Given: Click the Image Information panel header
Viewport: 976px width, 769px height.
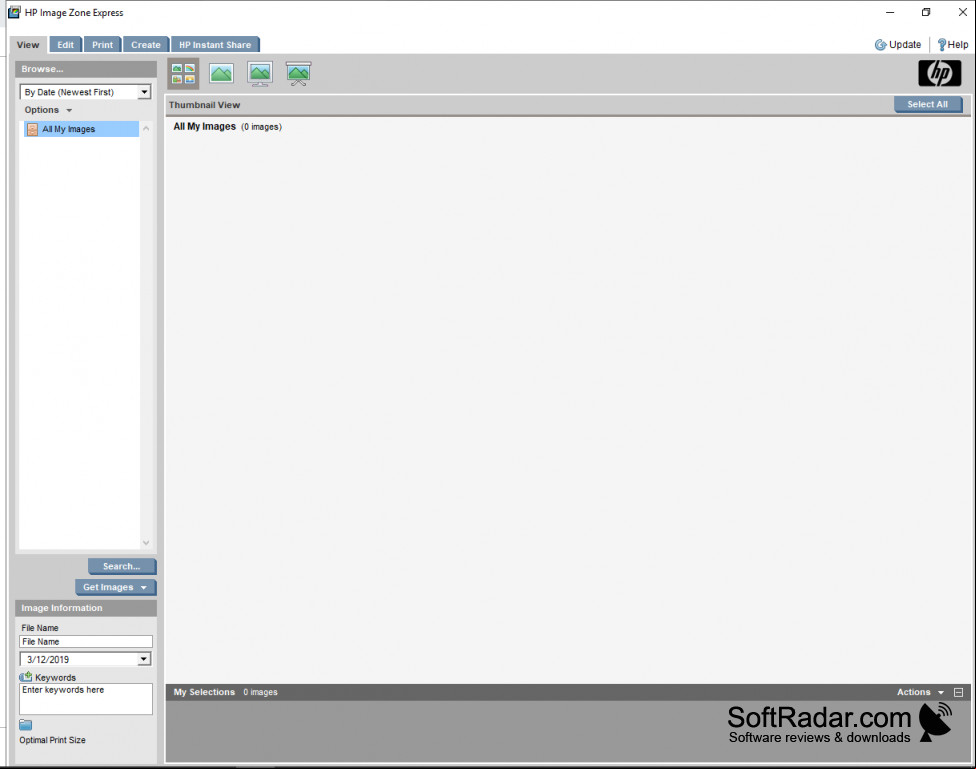Looking at the screenshot, I should tap(86, 608).
